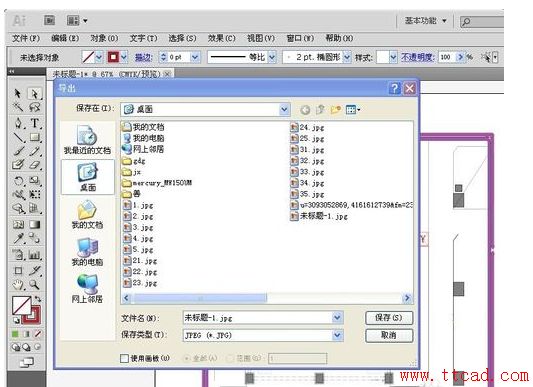The width and height of the screenshot is (533, 387).
Task: Click the search field at top right
Action: pyautogui.click(x=482, y=21)
